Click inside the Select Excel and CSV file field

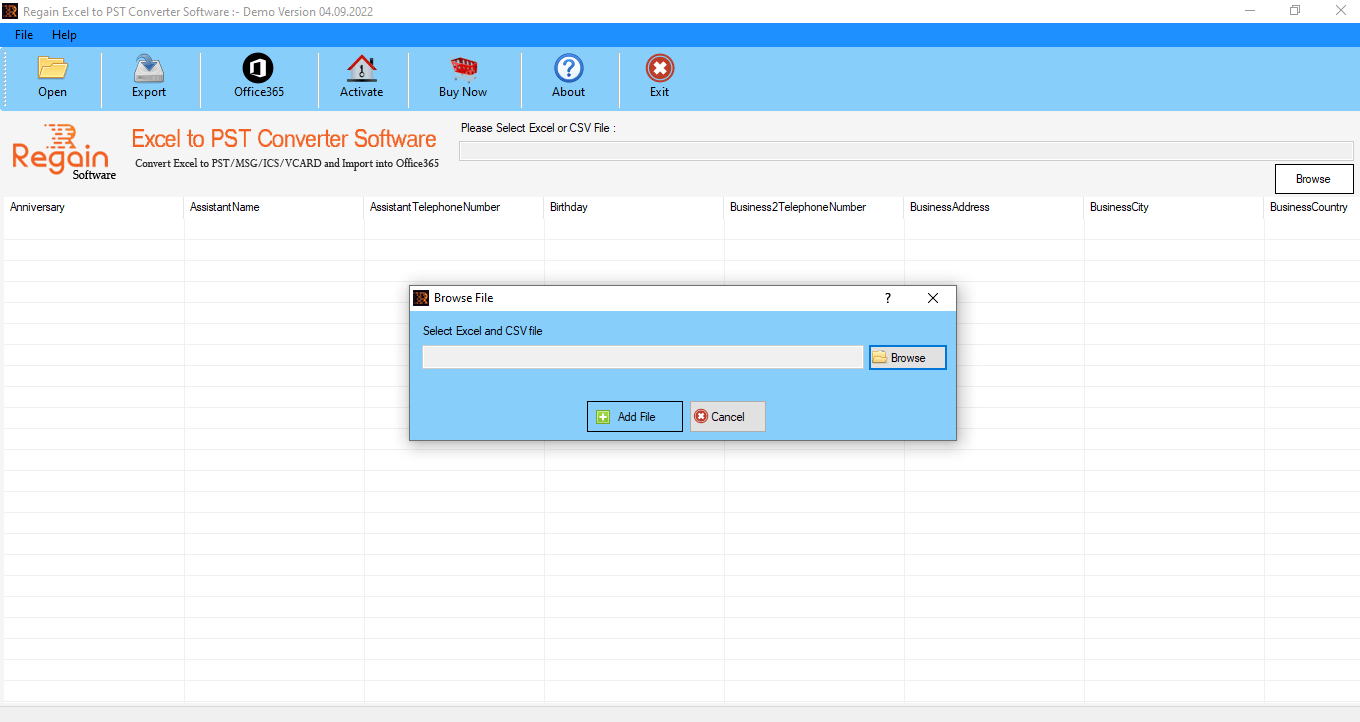[642, 356]
